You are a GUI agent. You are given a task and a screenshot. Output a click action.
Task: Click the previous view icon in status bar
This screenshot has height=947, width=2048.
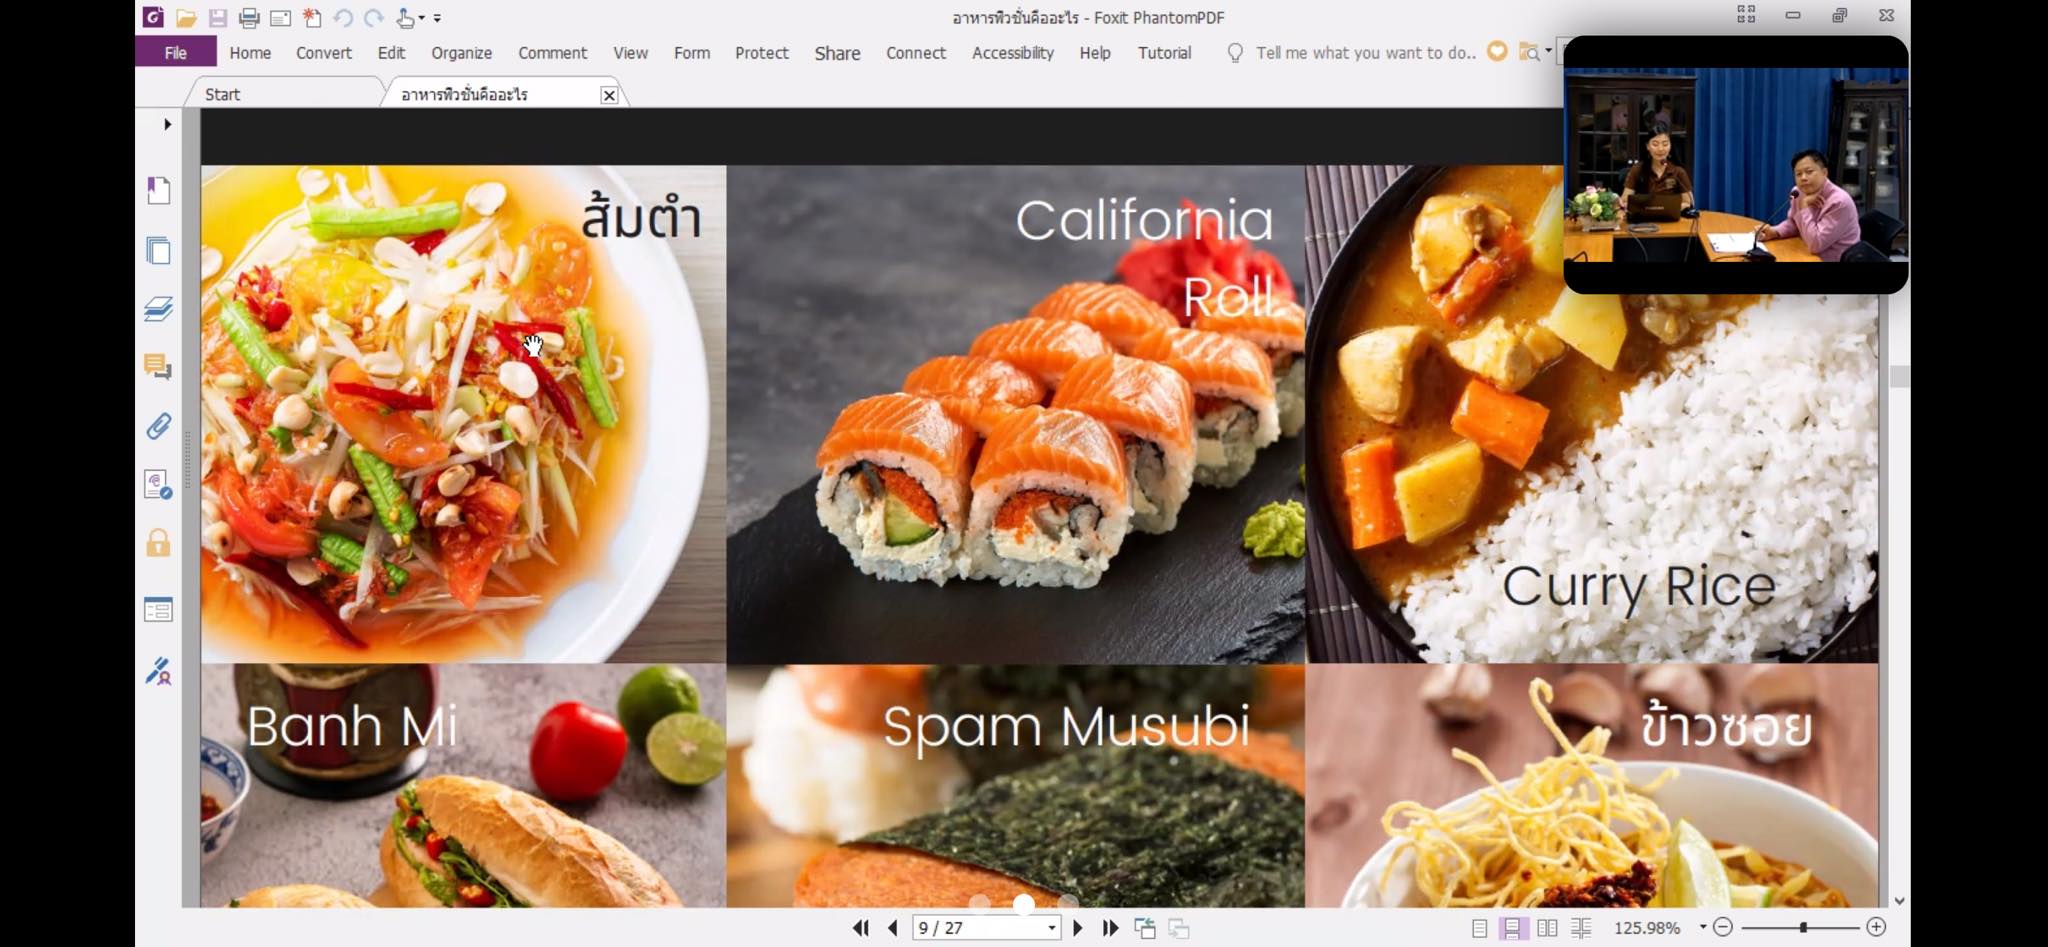1145,928
